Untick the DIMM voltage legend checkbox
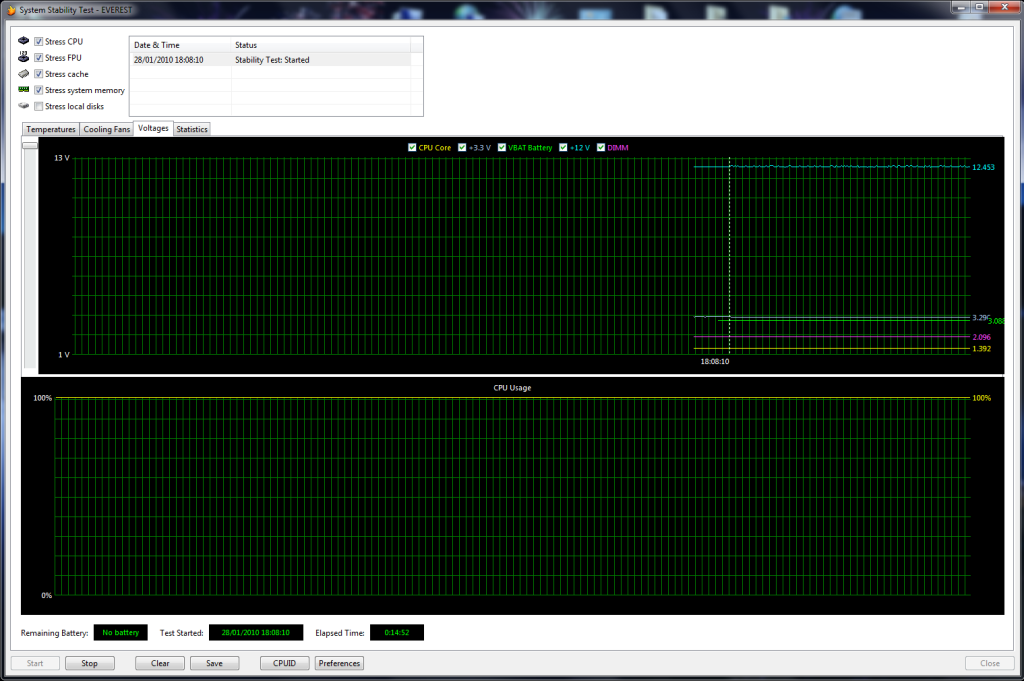This screenshot has width=1024, height=681. (601, 148)
